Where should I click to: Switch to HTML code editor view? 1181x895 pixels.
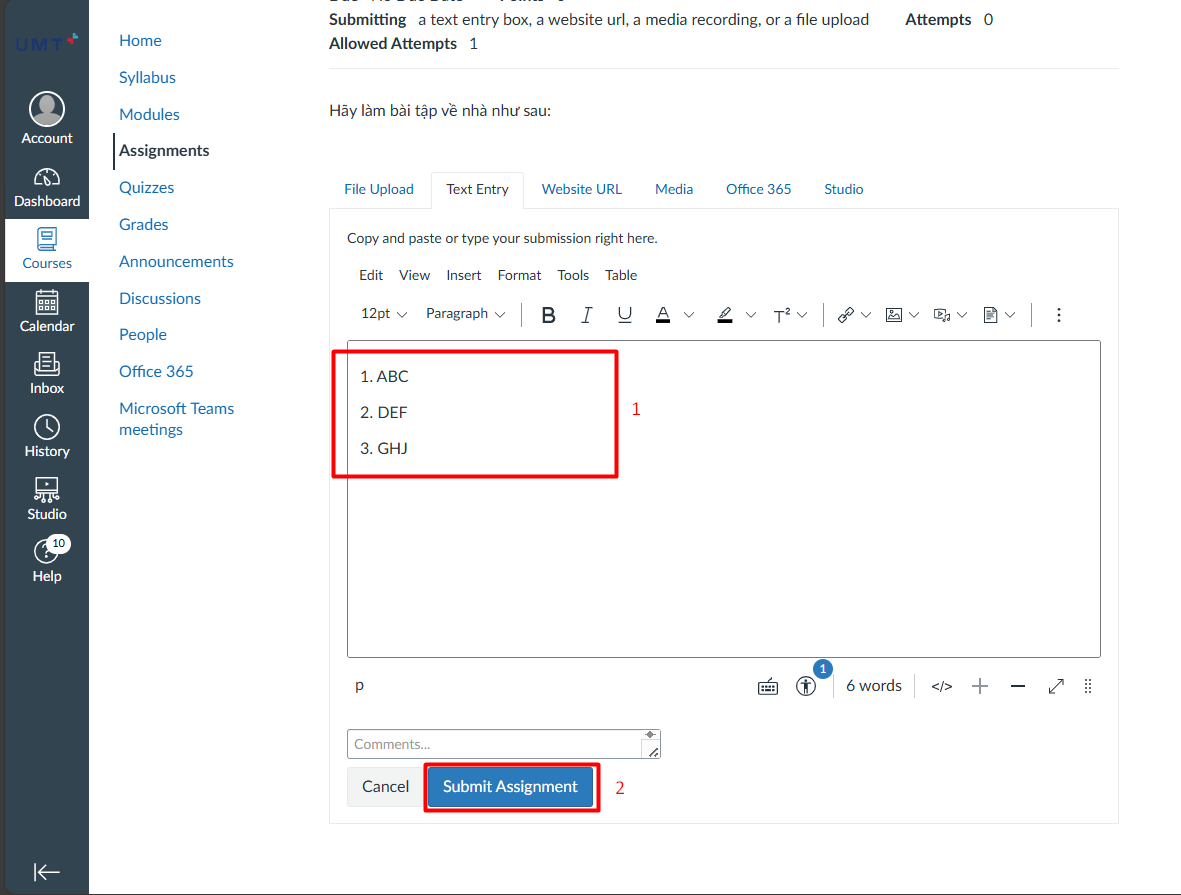(x=941, y=686)
